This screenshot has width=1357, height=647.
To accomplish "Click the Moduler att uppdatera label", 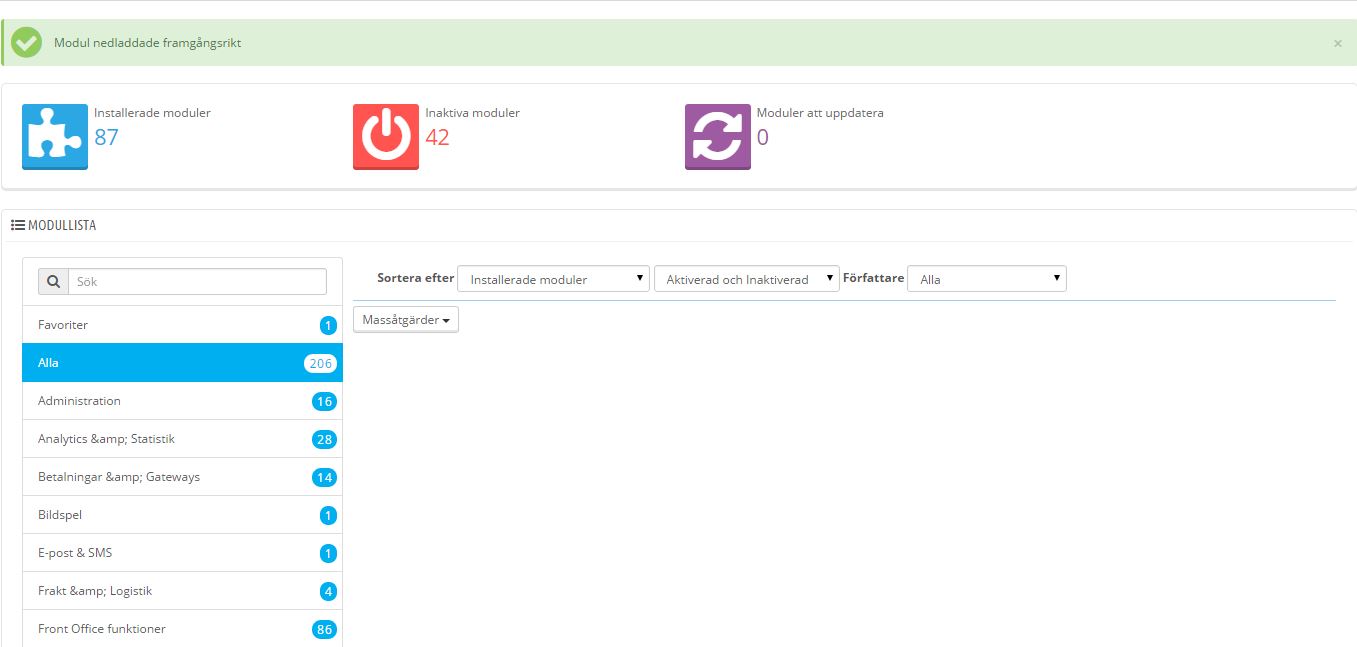I will 820,113.
